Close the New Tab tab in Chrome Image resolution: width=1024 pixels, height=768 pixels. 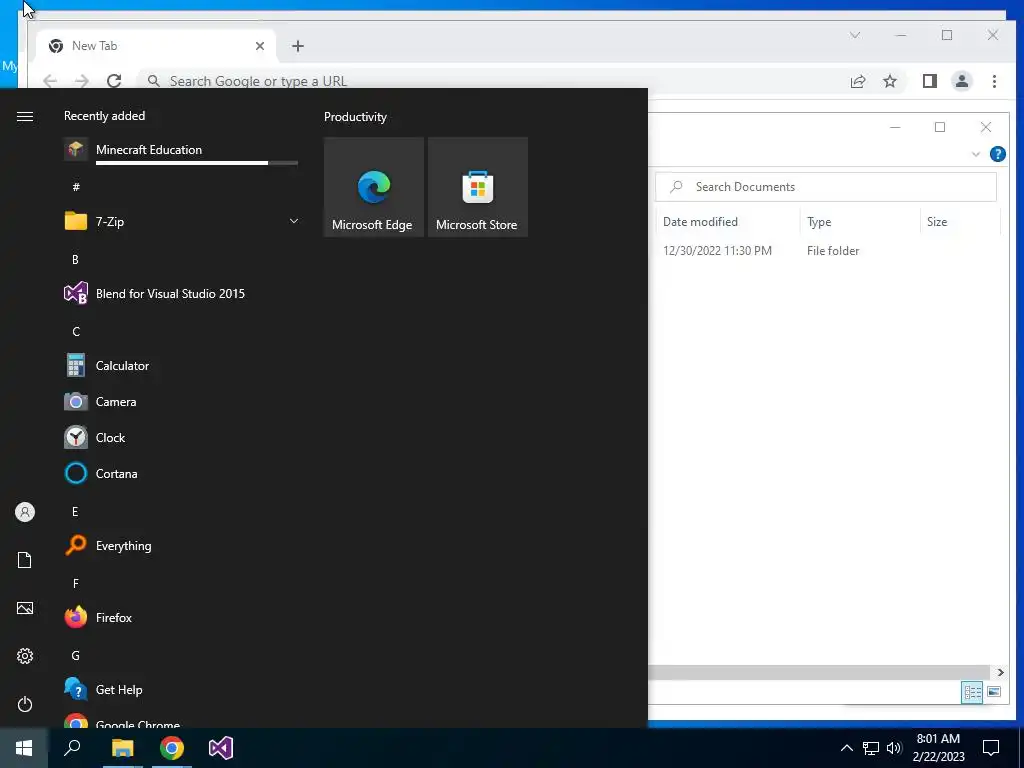click(x=260, y=46)
